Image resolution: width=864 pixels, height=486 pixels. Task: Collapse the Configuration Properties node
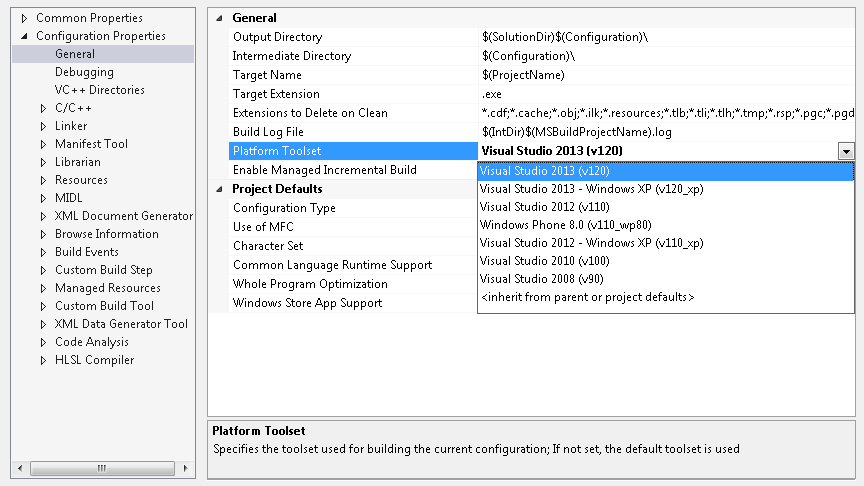[x=24, y=36]
